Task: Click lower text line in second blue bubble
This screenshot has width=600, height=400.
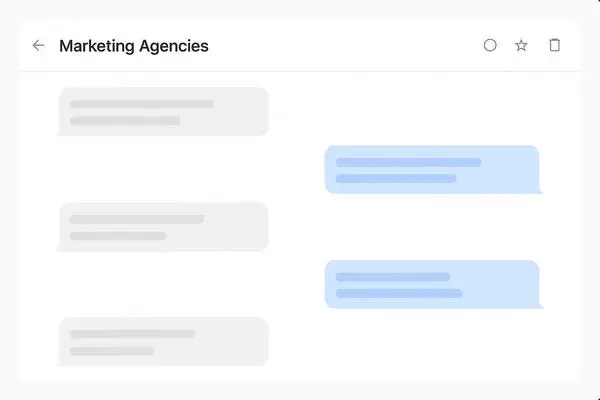Action: 399,294
